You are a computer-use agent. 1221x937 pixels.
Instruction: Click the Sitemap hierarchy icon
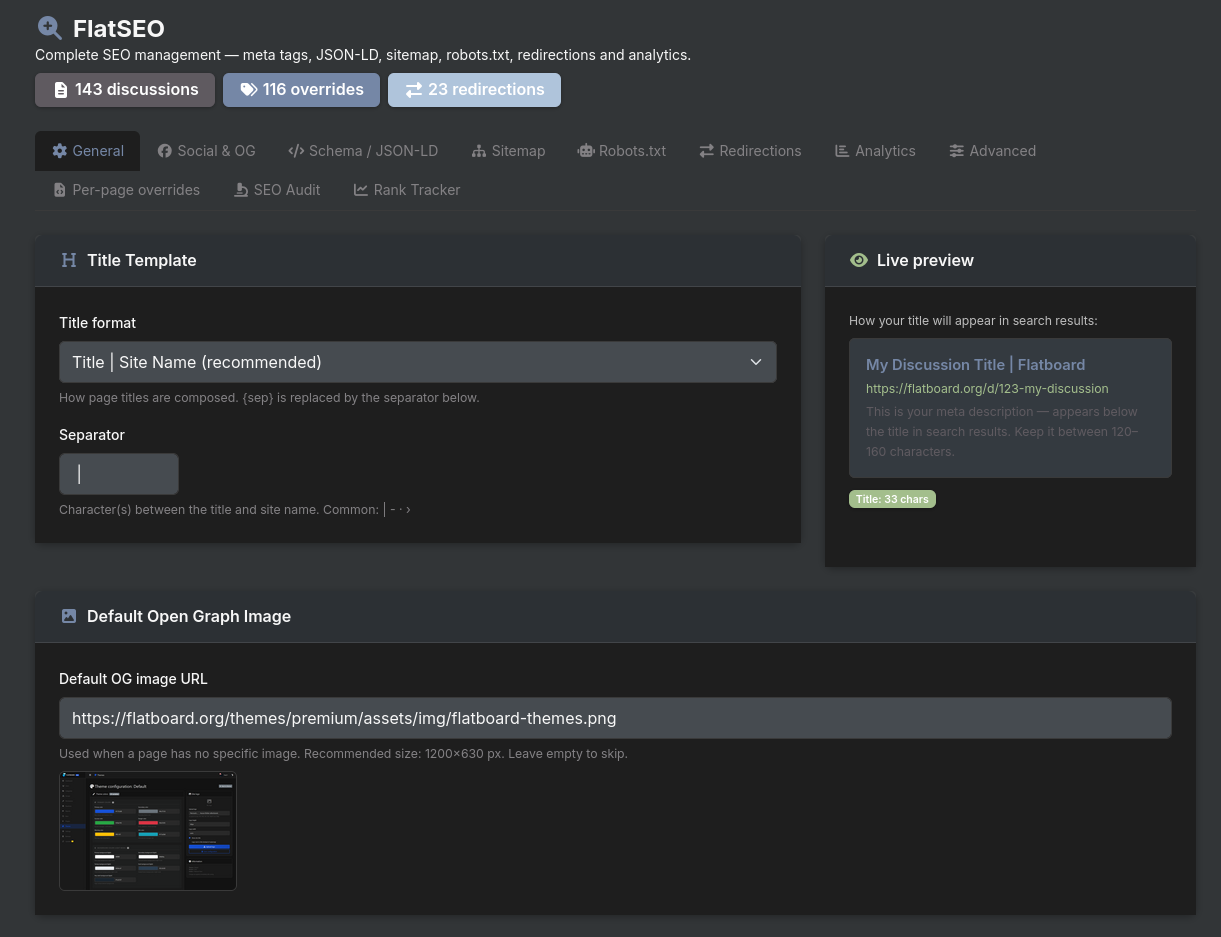(x=479, y=151)
